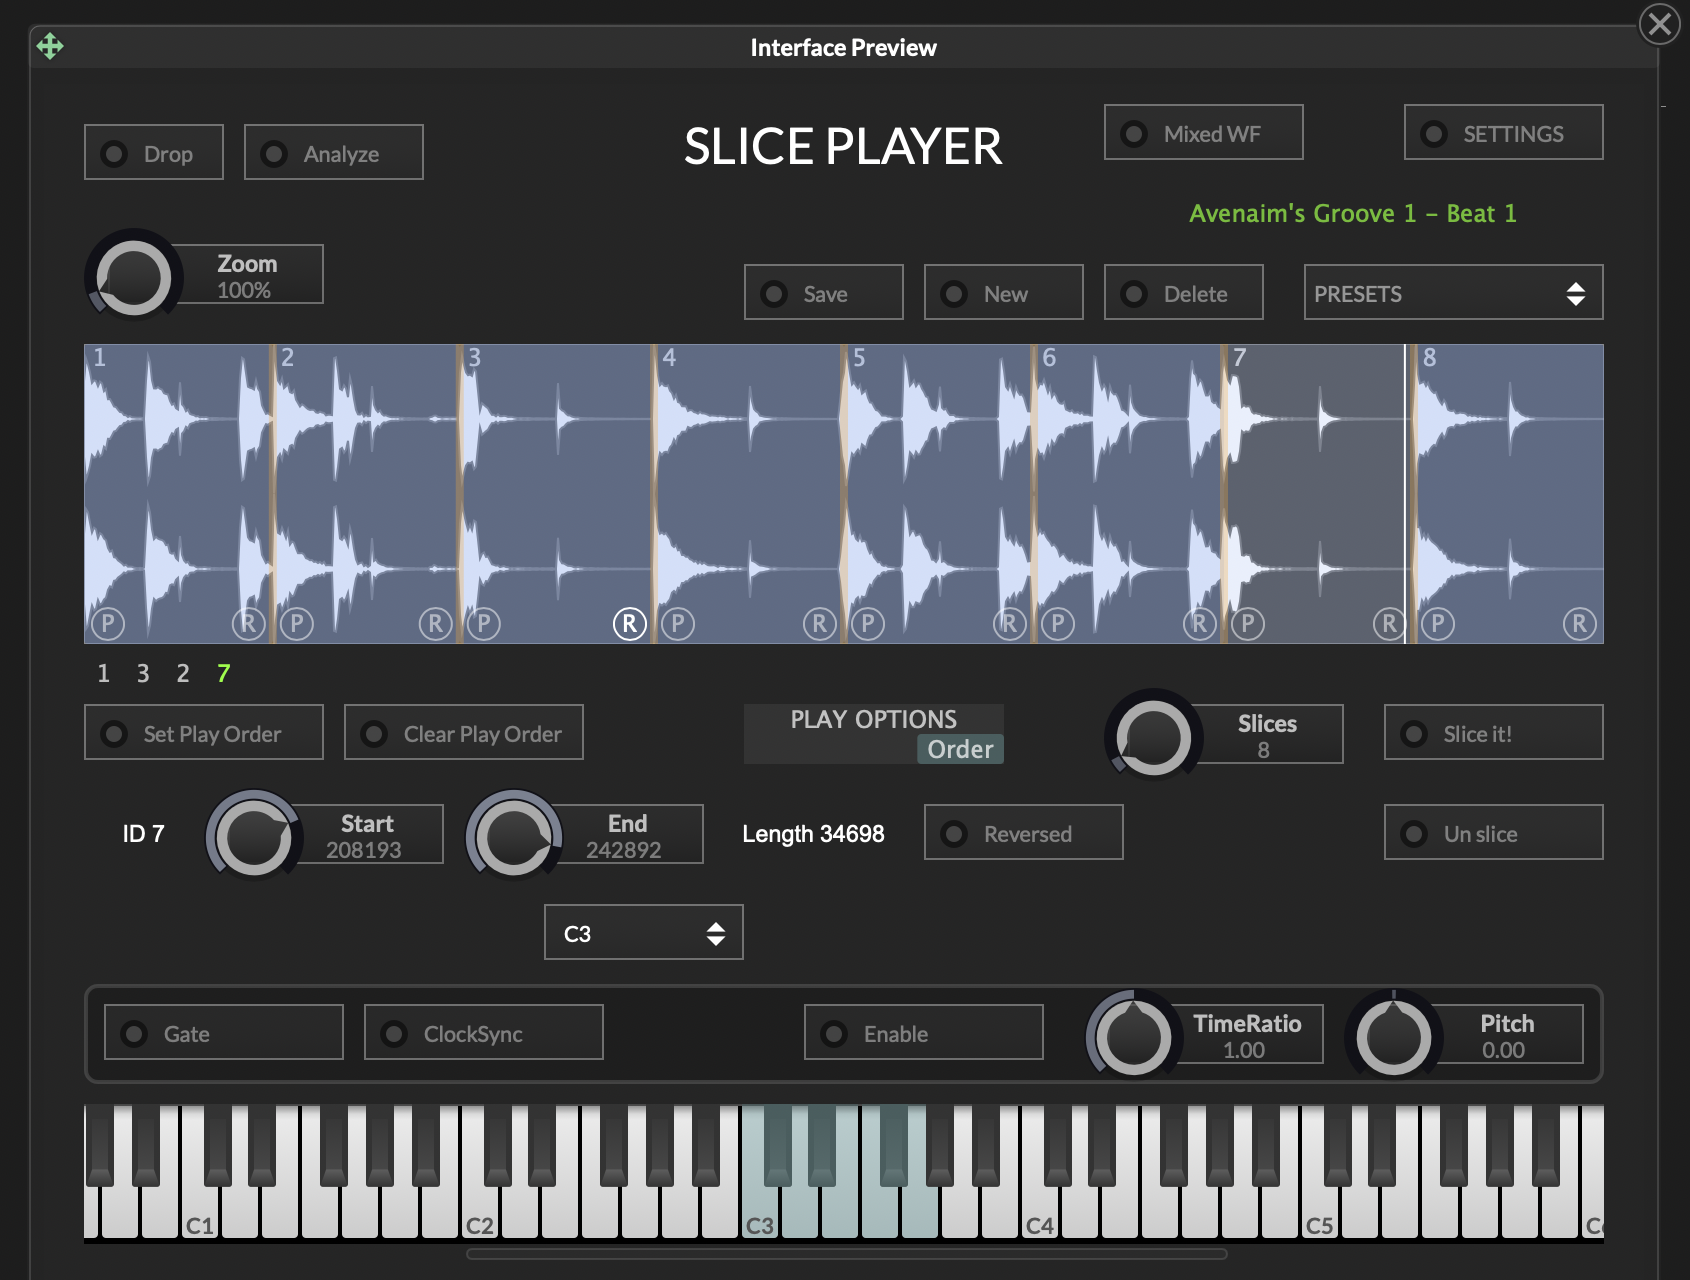The image size is (1690, 1280).
Task: Toggle the Analyze button
Action: point(334,152)
